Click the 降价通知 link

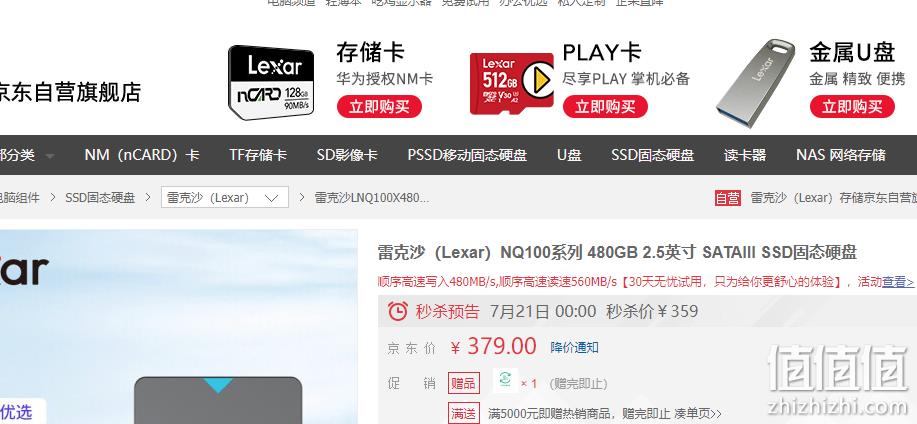574,347
